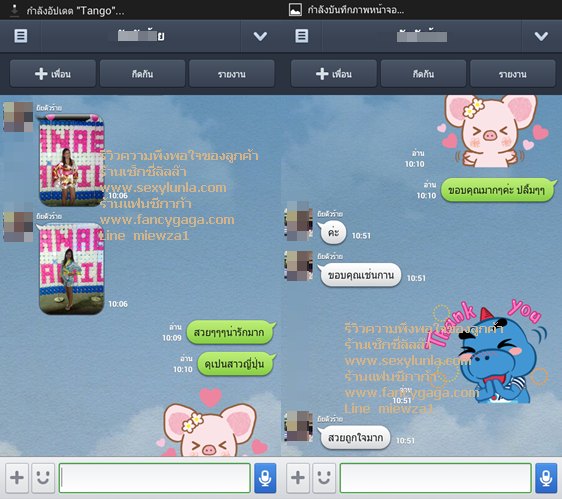Tap the left "+ เพื่อน" add friend button
Viewport: 562px width, 499px height.
(x=53, y=74)
